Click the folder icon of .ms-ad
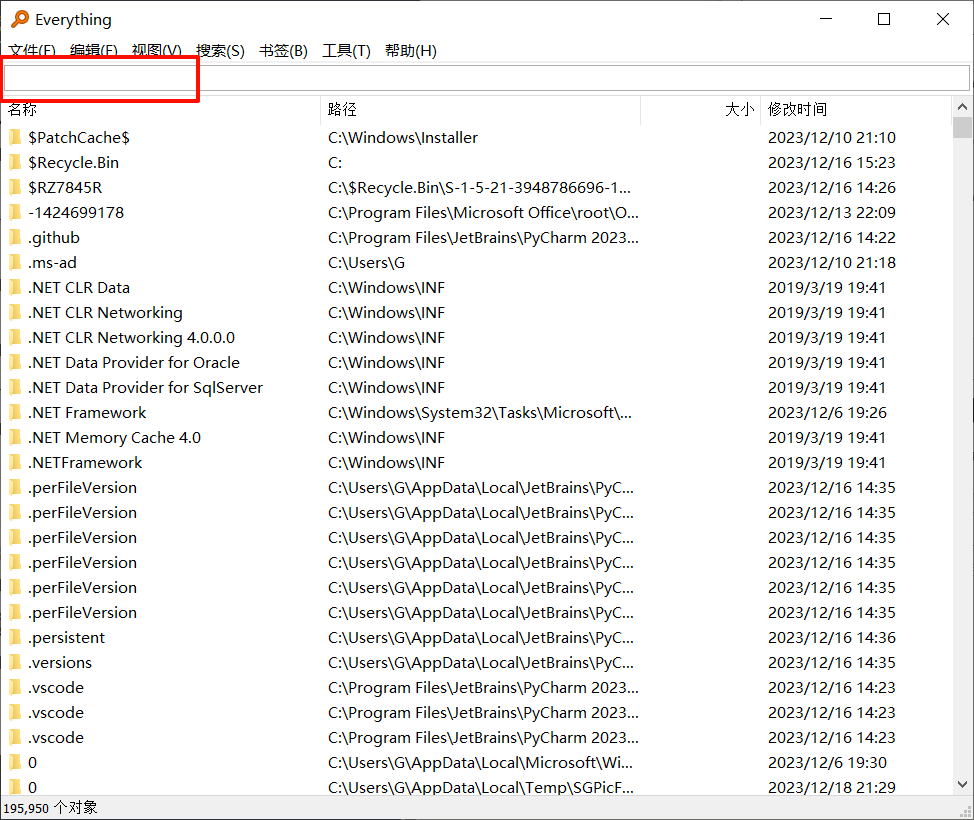Screen dimensions: 974x820 click(x=16, y=263)
